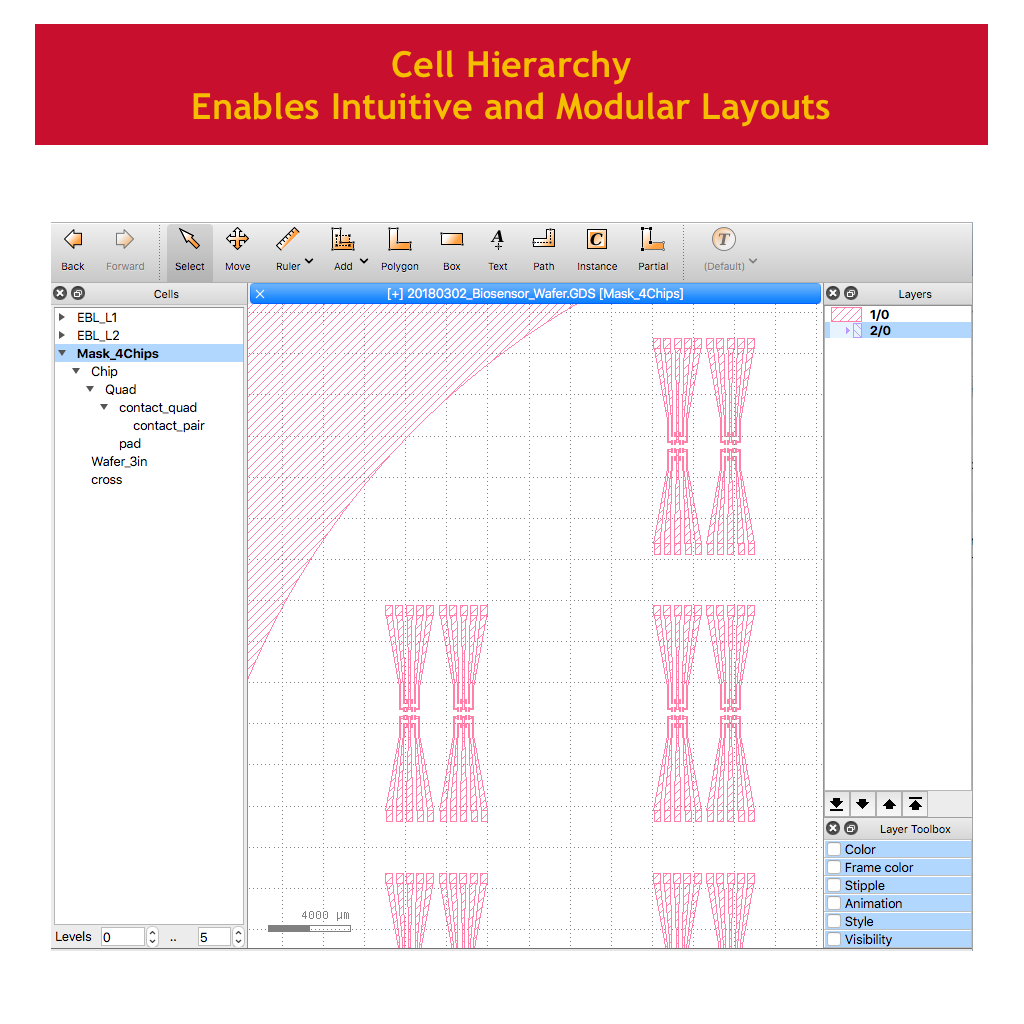
Task: Close the Layer Toolbox panel
Action: click(833, 828)
